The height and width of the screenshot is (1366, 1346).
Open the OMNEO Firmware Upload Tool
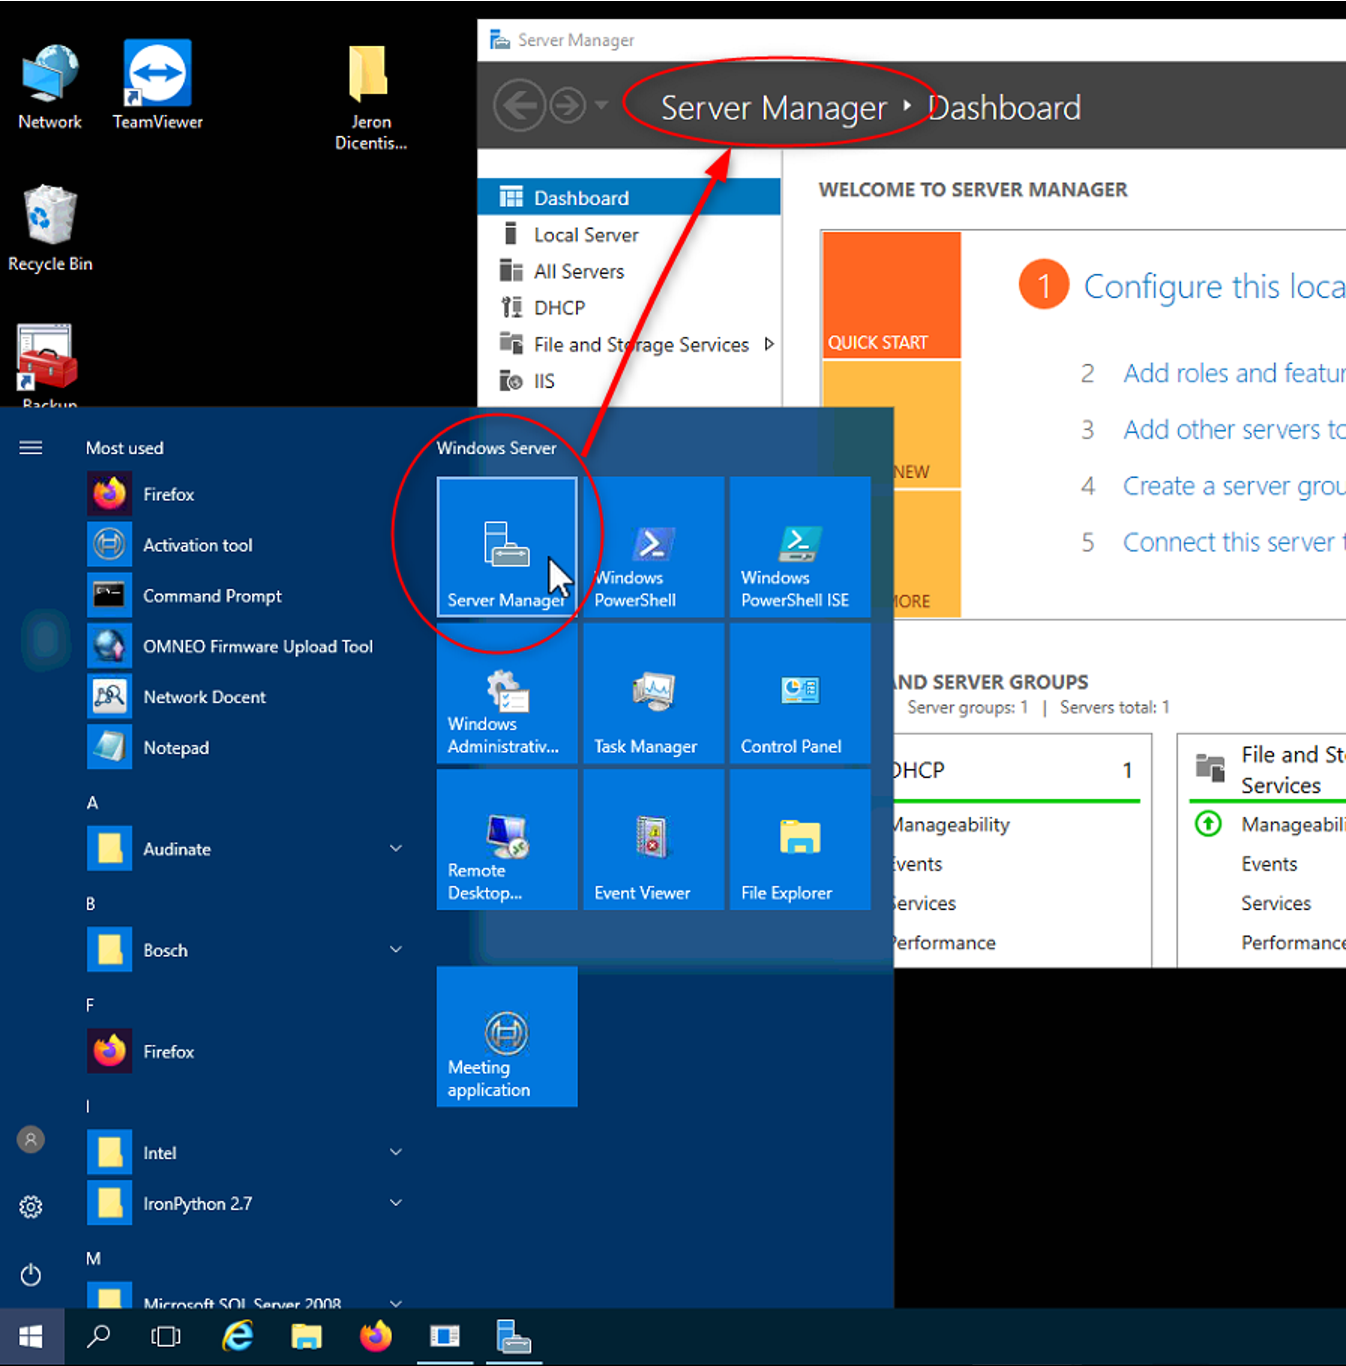point(257,646)
